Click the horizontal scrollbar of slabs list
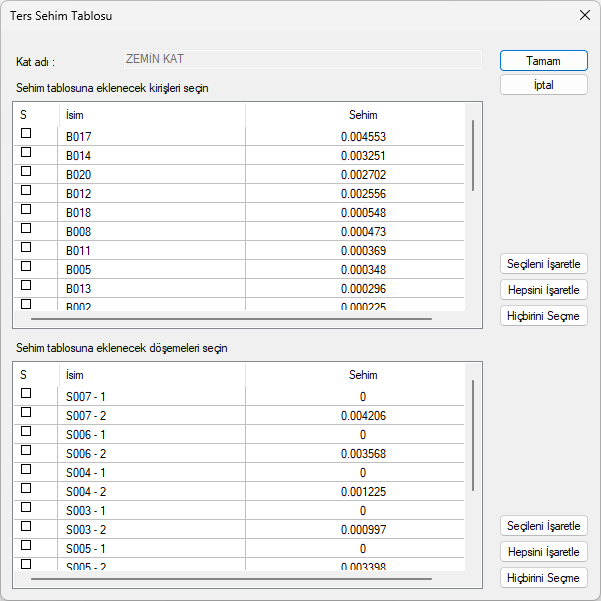This screenshot has width=601, height=601. click(x=231, y=579)
